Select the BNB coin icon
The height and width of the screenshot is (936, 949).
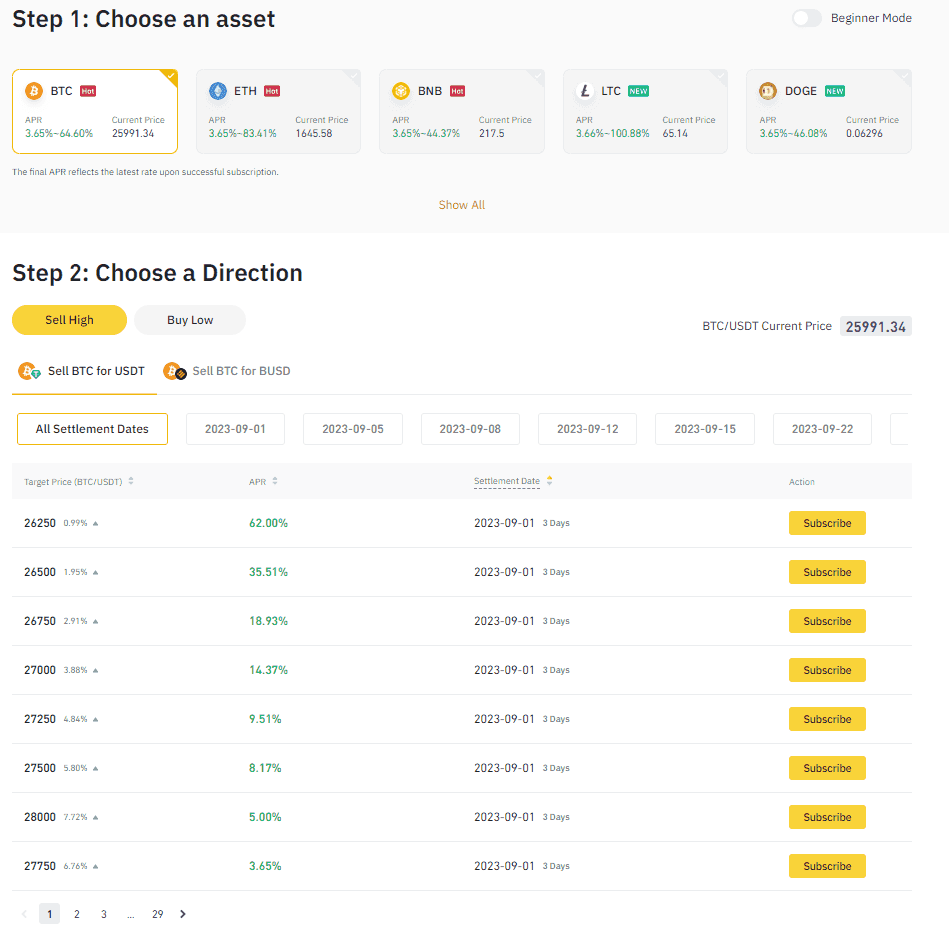coord(403,91)
